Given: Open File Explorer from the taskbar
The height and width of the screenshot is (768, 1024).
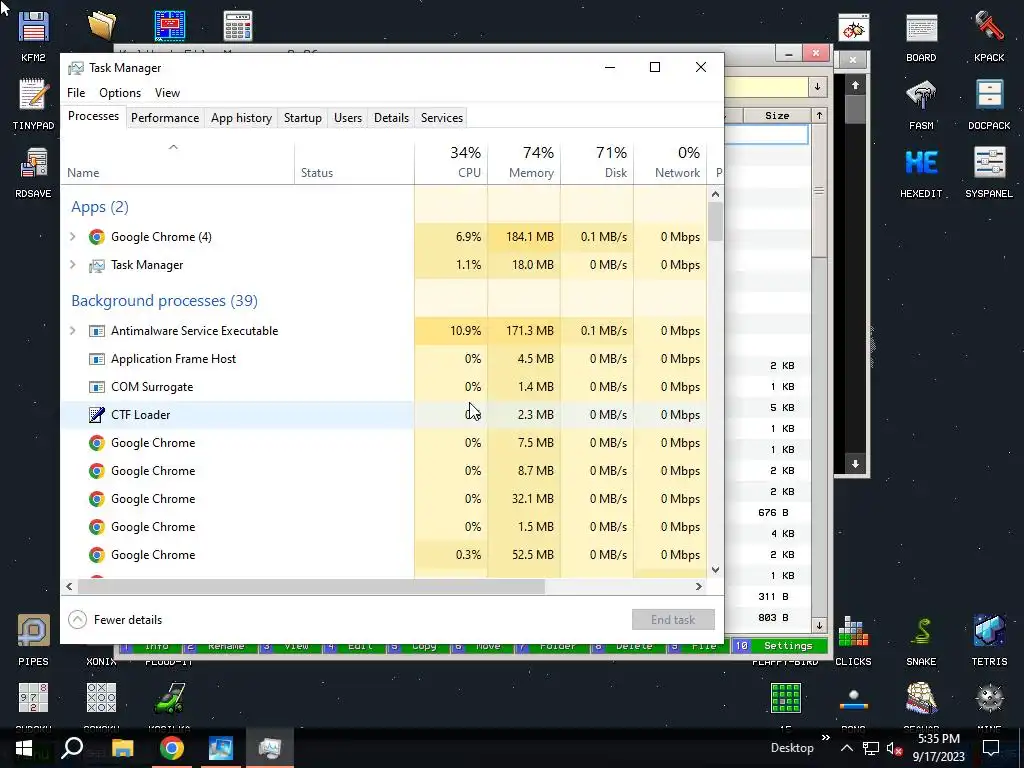Looking at the screenshot, I should pos(122,748).
